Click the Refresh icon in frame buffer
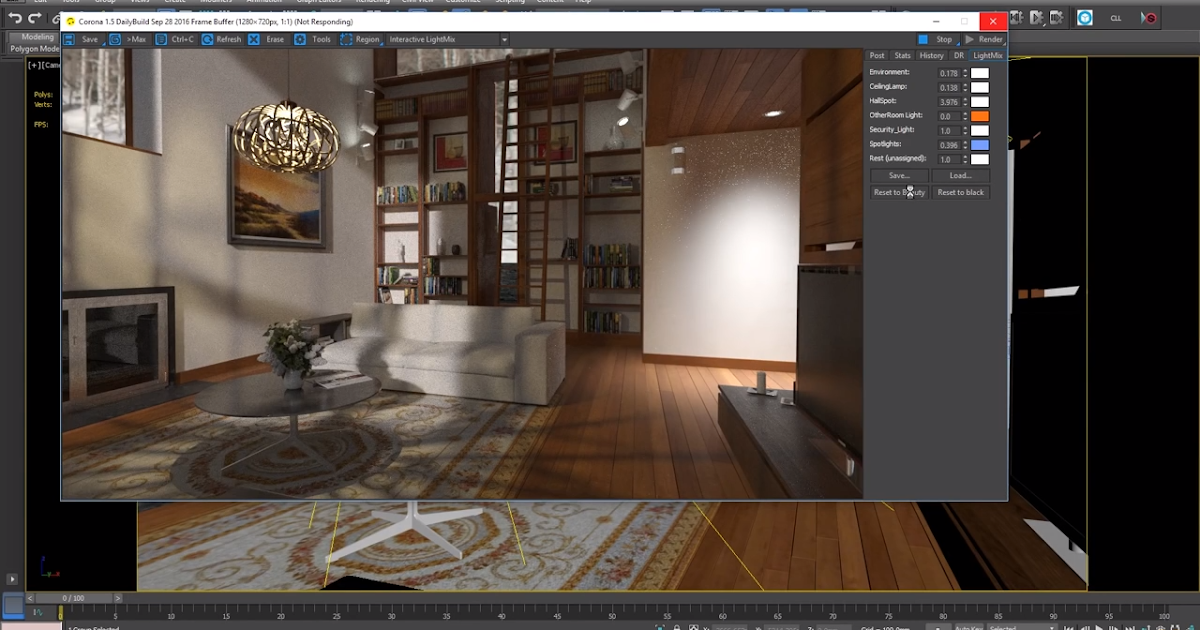 [207, 39]
